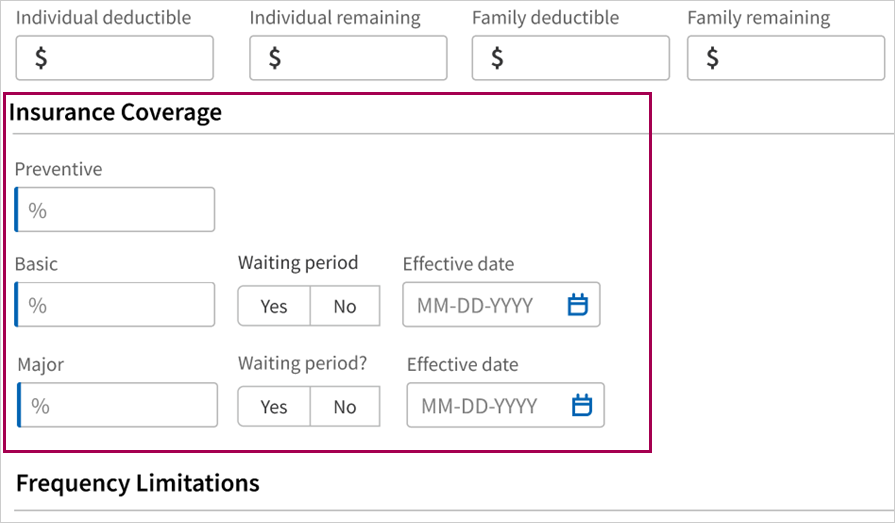This screenshot has height=523, width=895.
Task: Select the Major coverage percentage field
Action: (x=118, y=405)
